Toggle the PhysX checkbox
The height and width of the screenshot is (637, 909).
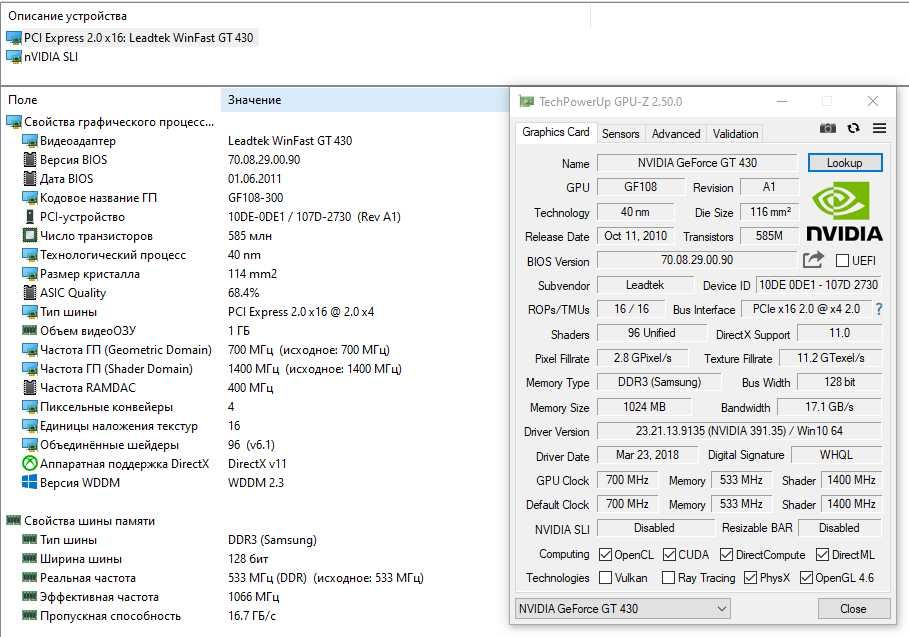point(750,578)
